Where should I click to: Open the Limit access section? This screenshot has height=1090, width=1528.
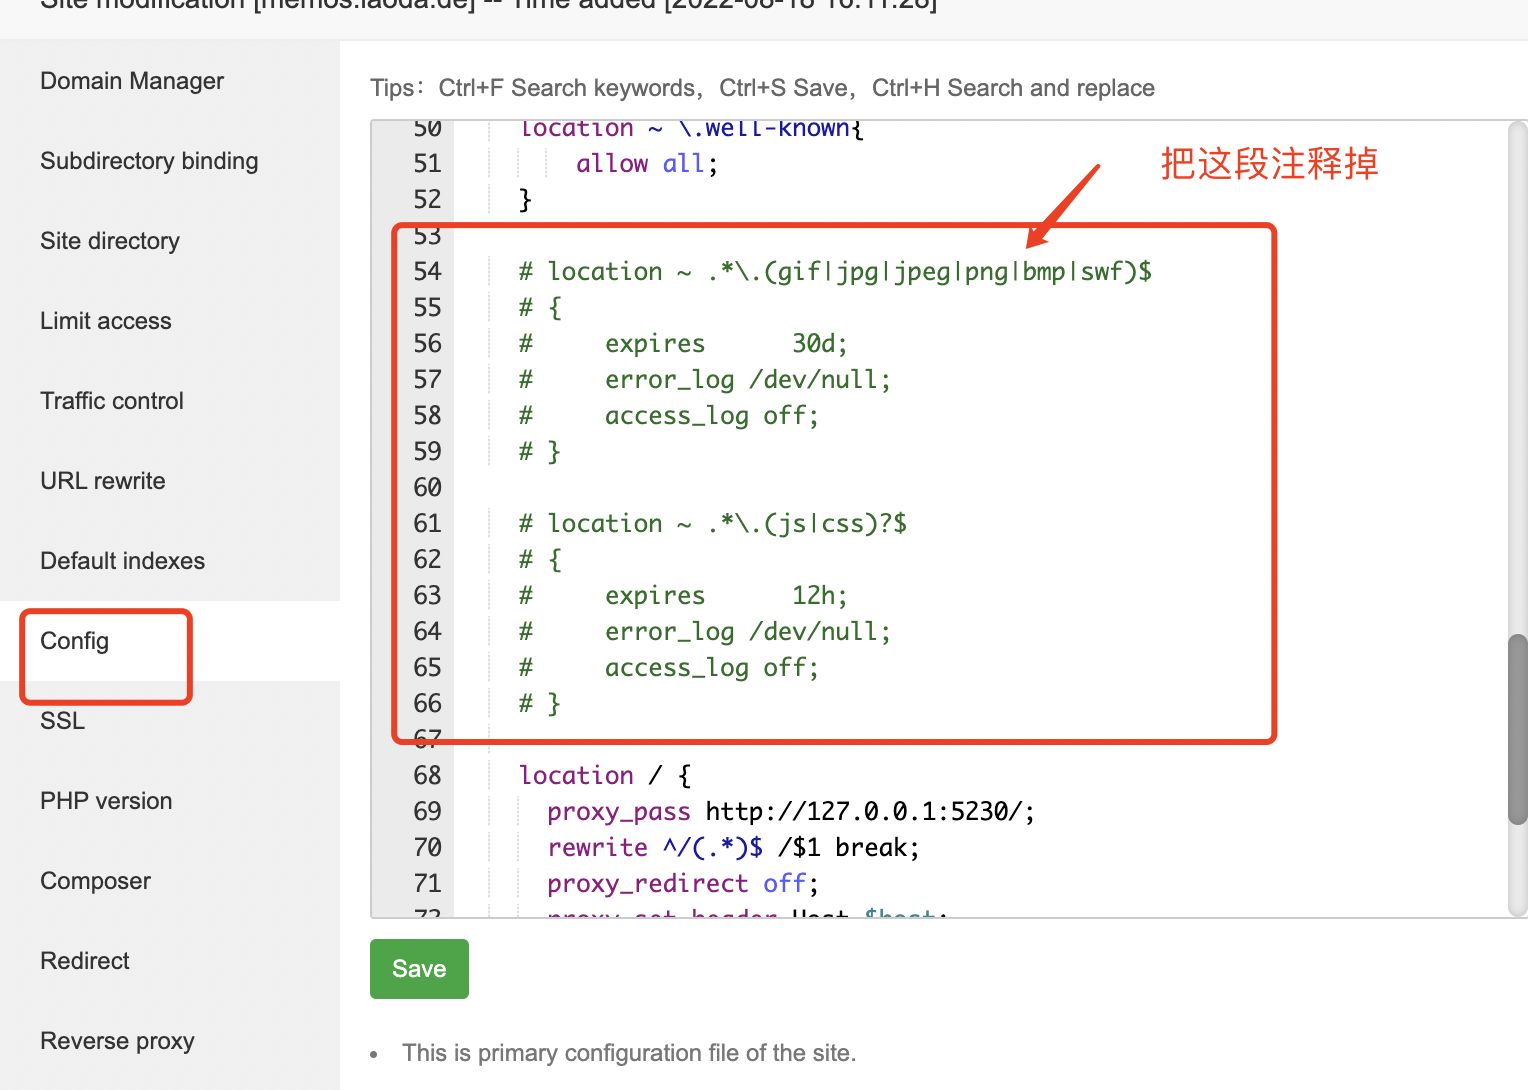(105, 320)
